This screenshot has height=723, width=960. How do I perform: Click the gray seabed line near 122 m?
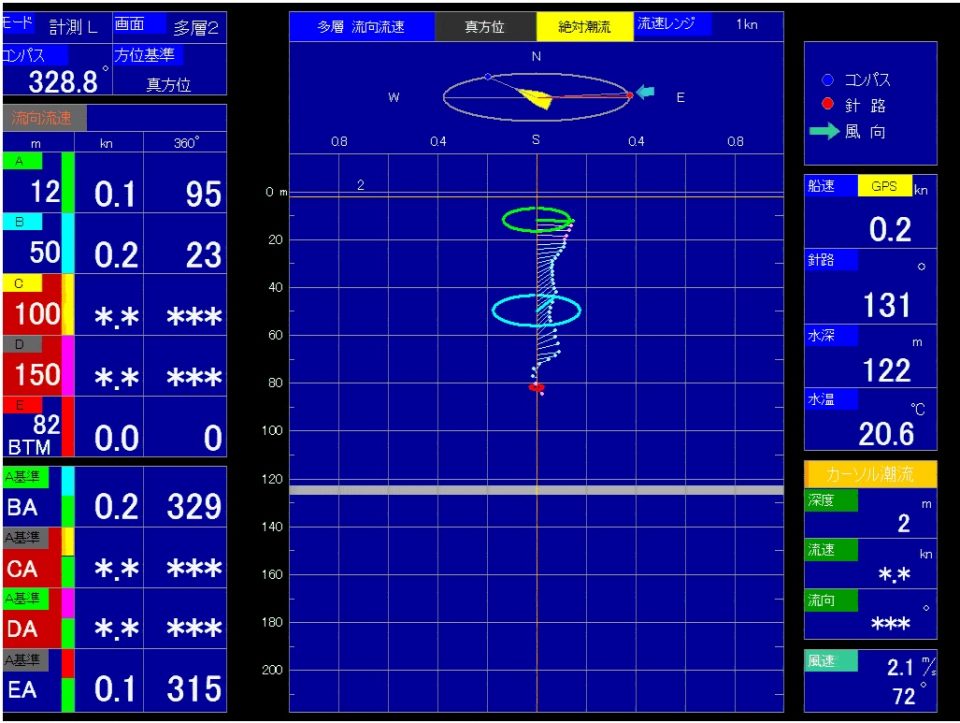point(536,490)
